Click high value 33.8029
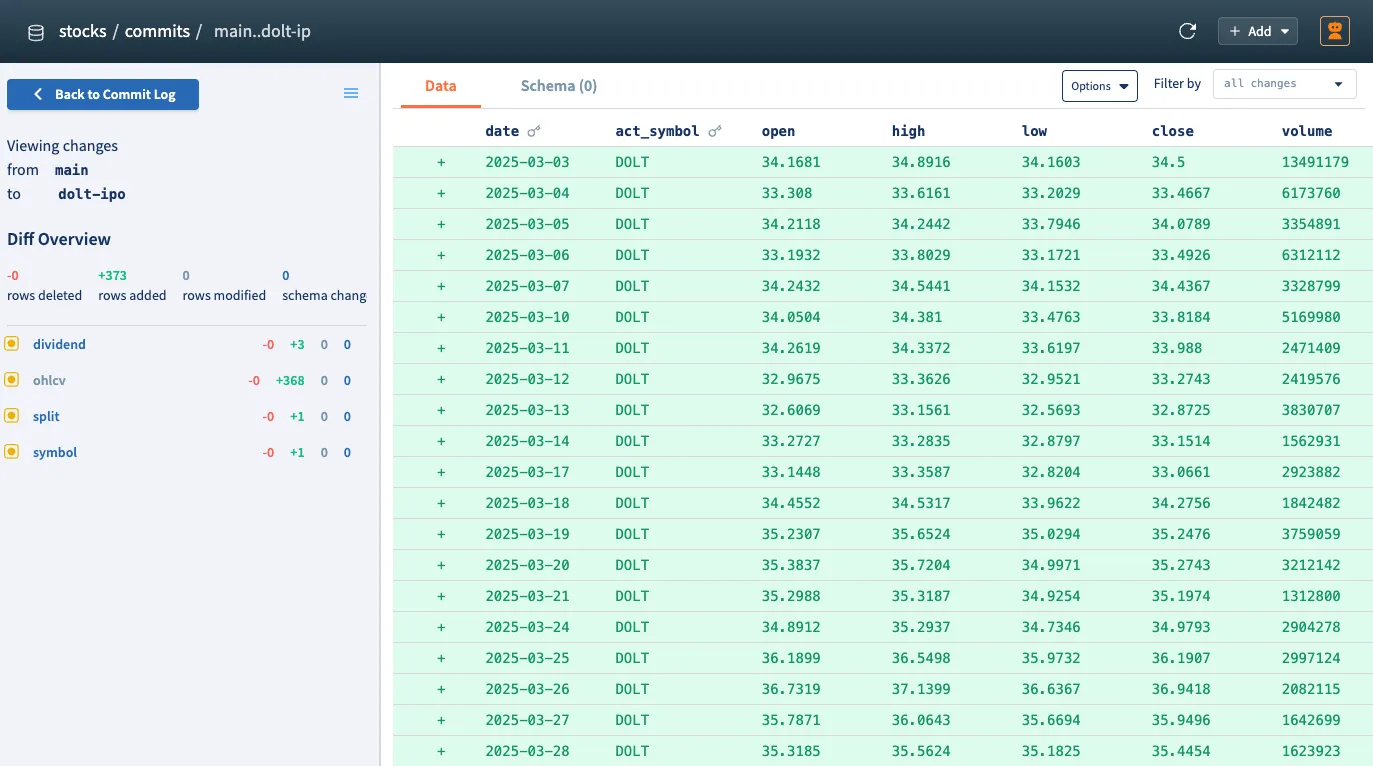1373x766 pixels. [x=921, y=255]
